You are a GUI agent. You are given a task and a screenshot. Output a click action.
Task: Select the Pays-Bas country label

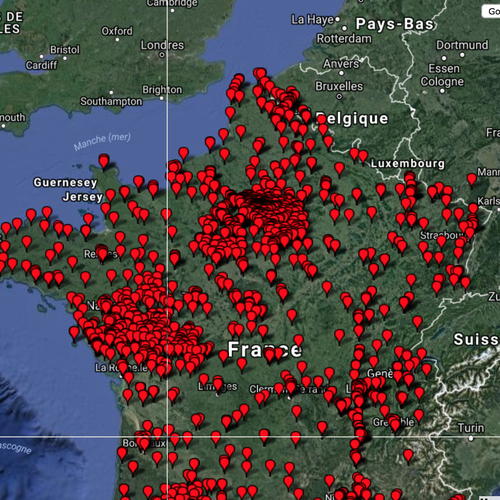coord(395,24)
